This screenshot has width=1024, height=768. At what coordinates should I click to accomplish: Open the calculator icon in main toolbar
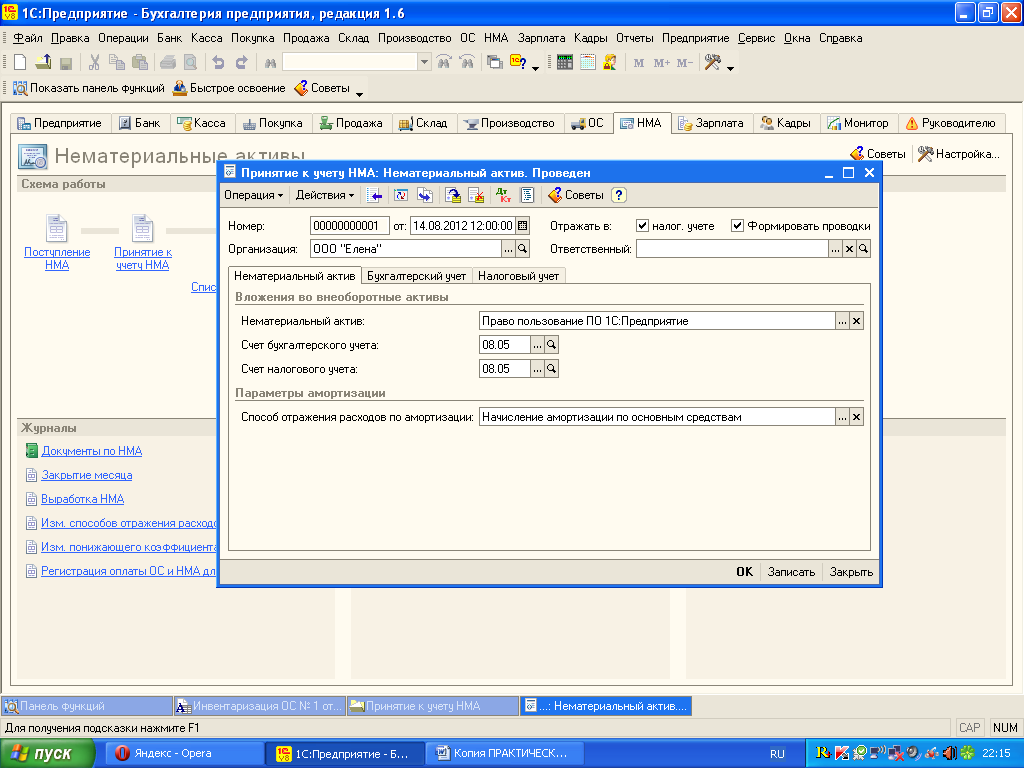pos(565,63)
